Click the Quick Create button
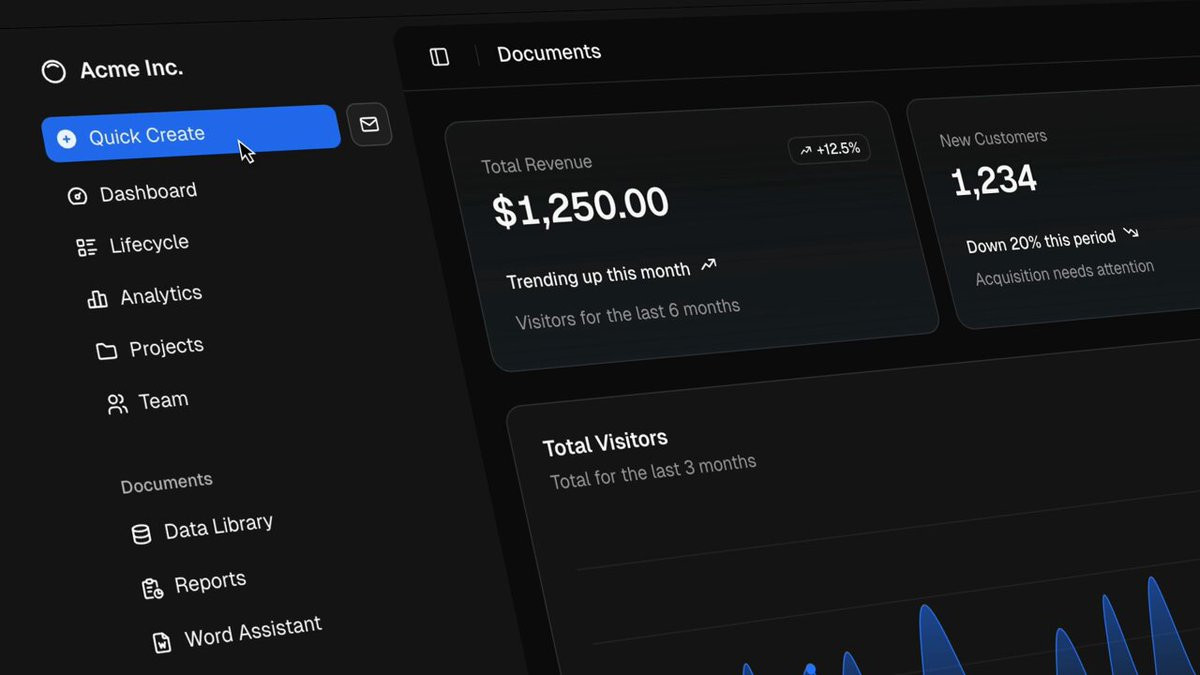Screen dimensions: 1200x675 click(191, 133)
